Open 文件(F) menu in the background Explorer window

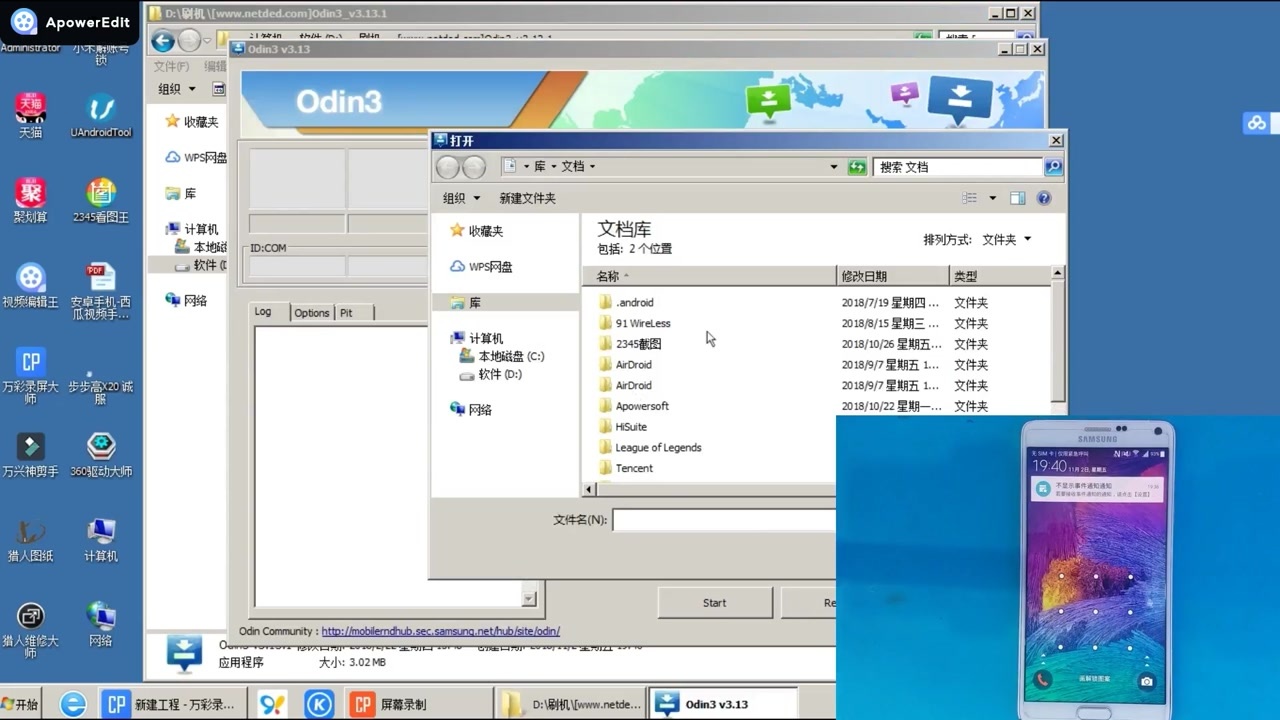(171, 66)
